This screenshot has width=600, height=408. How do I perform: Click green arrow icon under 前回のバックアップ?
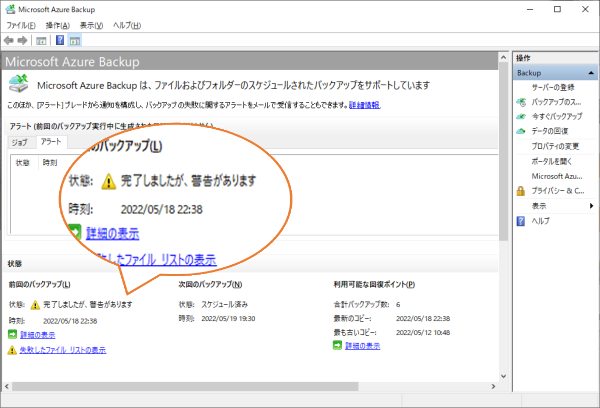[x=12, y=334]
